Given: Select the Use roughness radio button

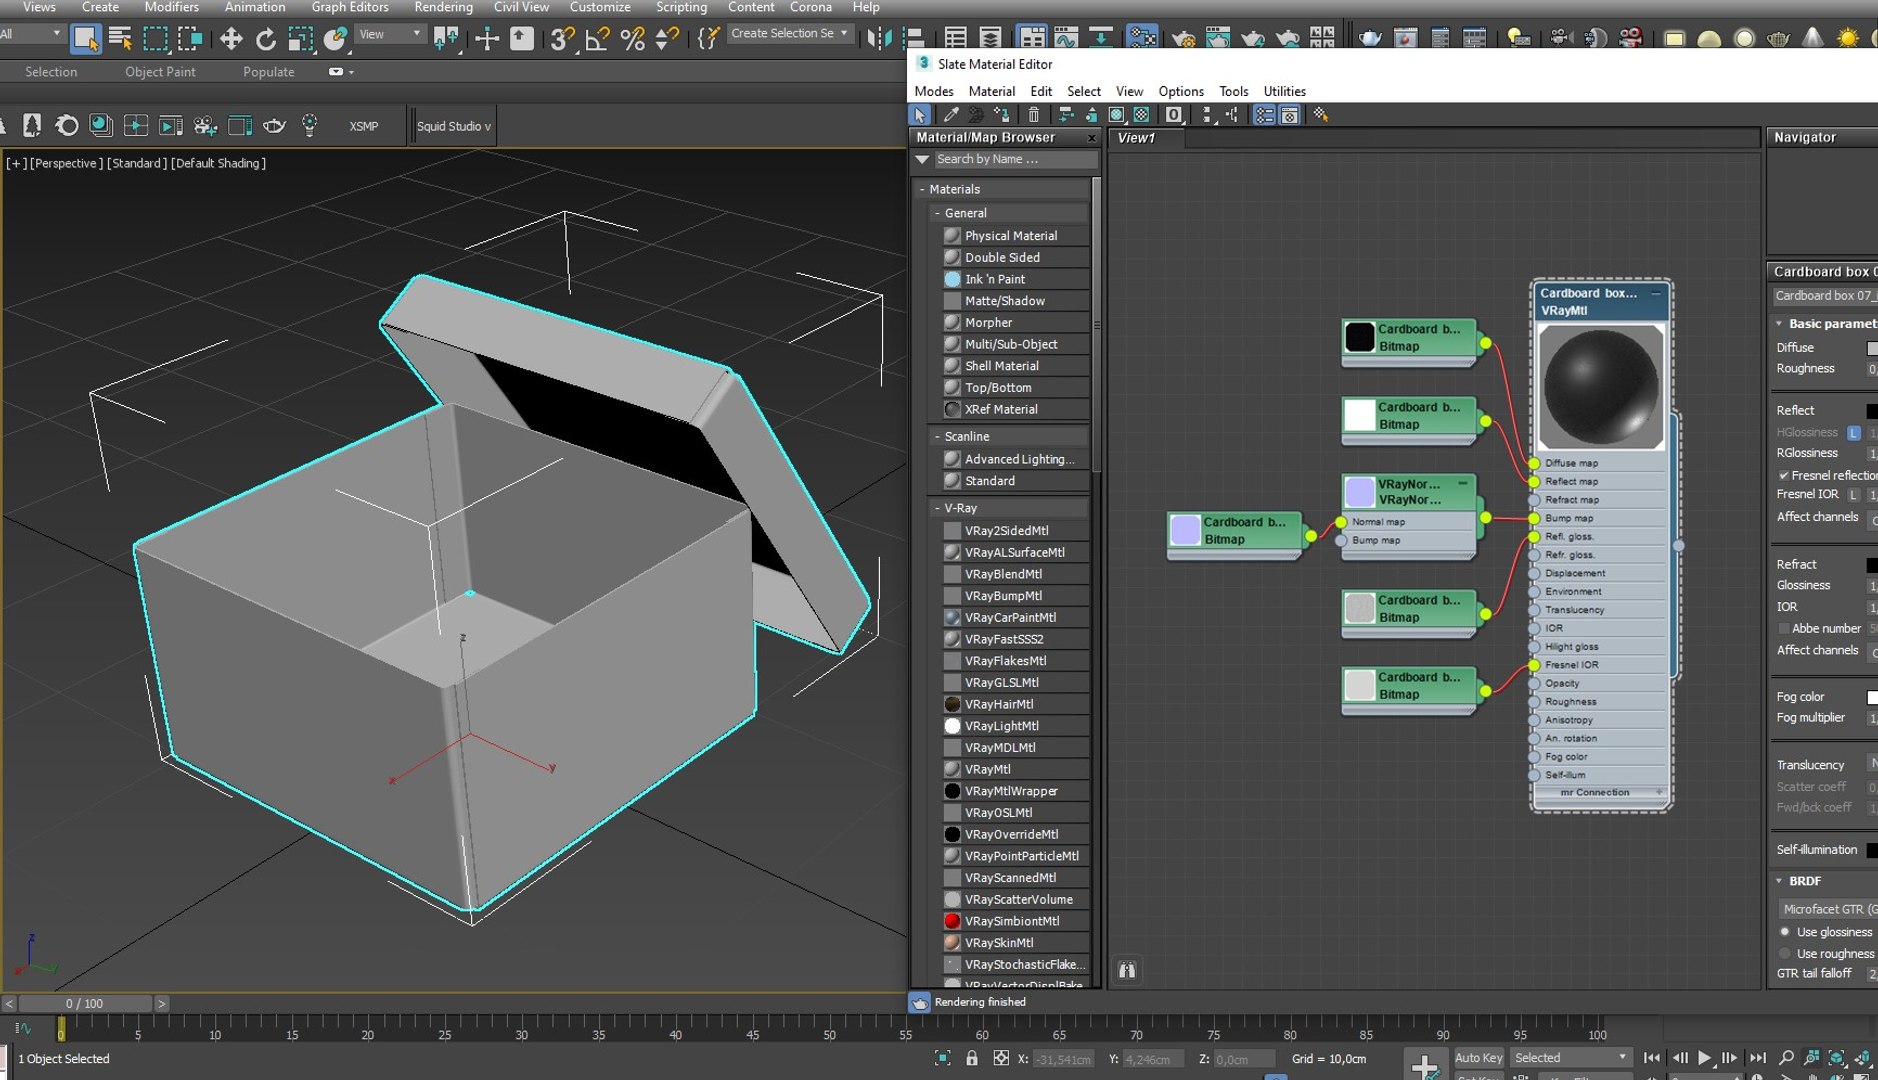Looking at the screenshot, I should click(x=1785, y=953).
